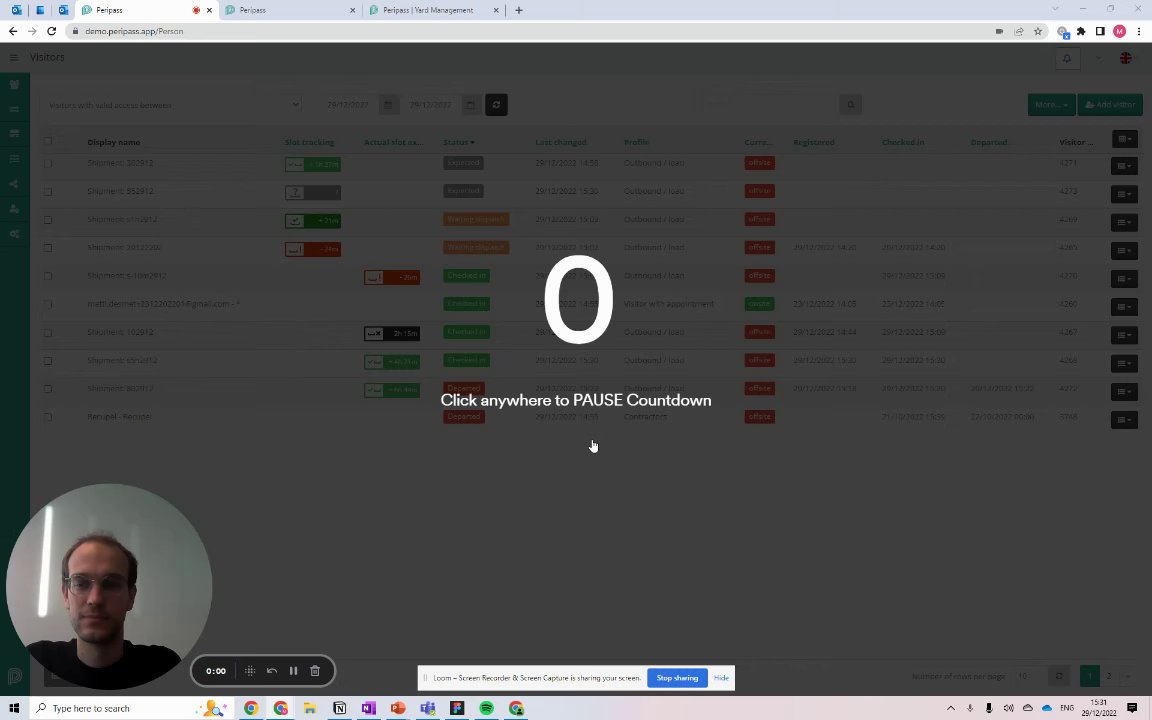The image size is (1152, 720).
Task: Open File Explorer from the taskbar
Action: (310, 708)
